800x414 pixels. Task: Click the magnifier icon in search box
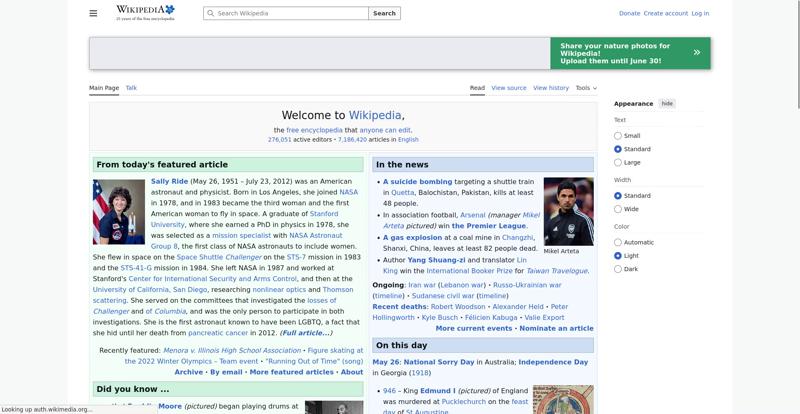coord(210,13)
